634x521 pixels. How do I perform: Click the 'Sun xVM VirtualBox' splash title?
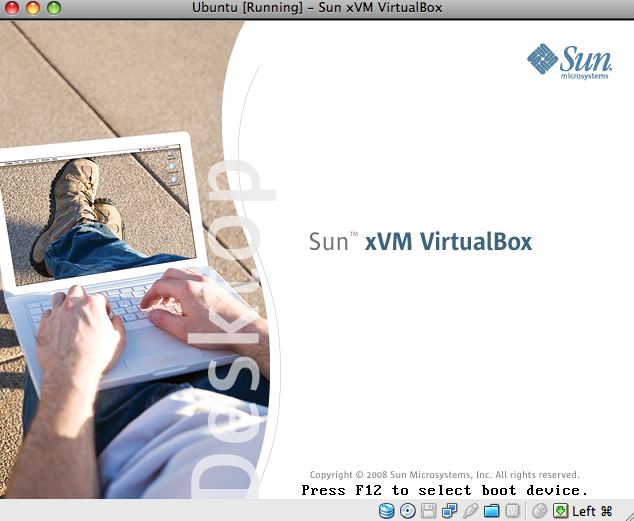tap(421, 242)
